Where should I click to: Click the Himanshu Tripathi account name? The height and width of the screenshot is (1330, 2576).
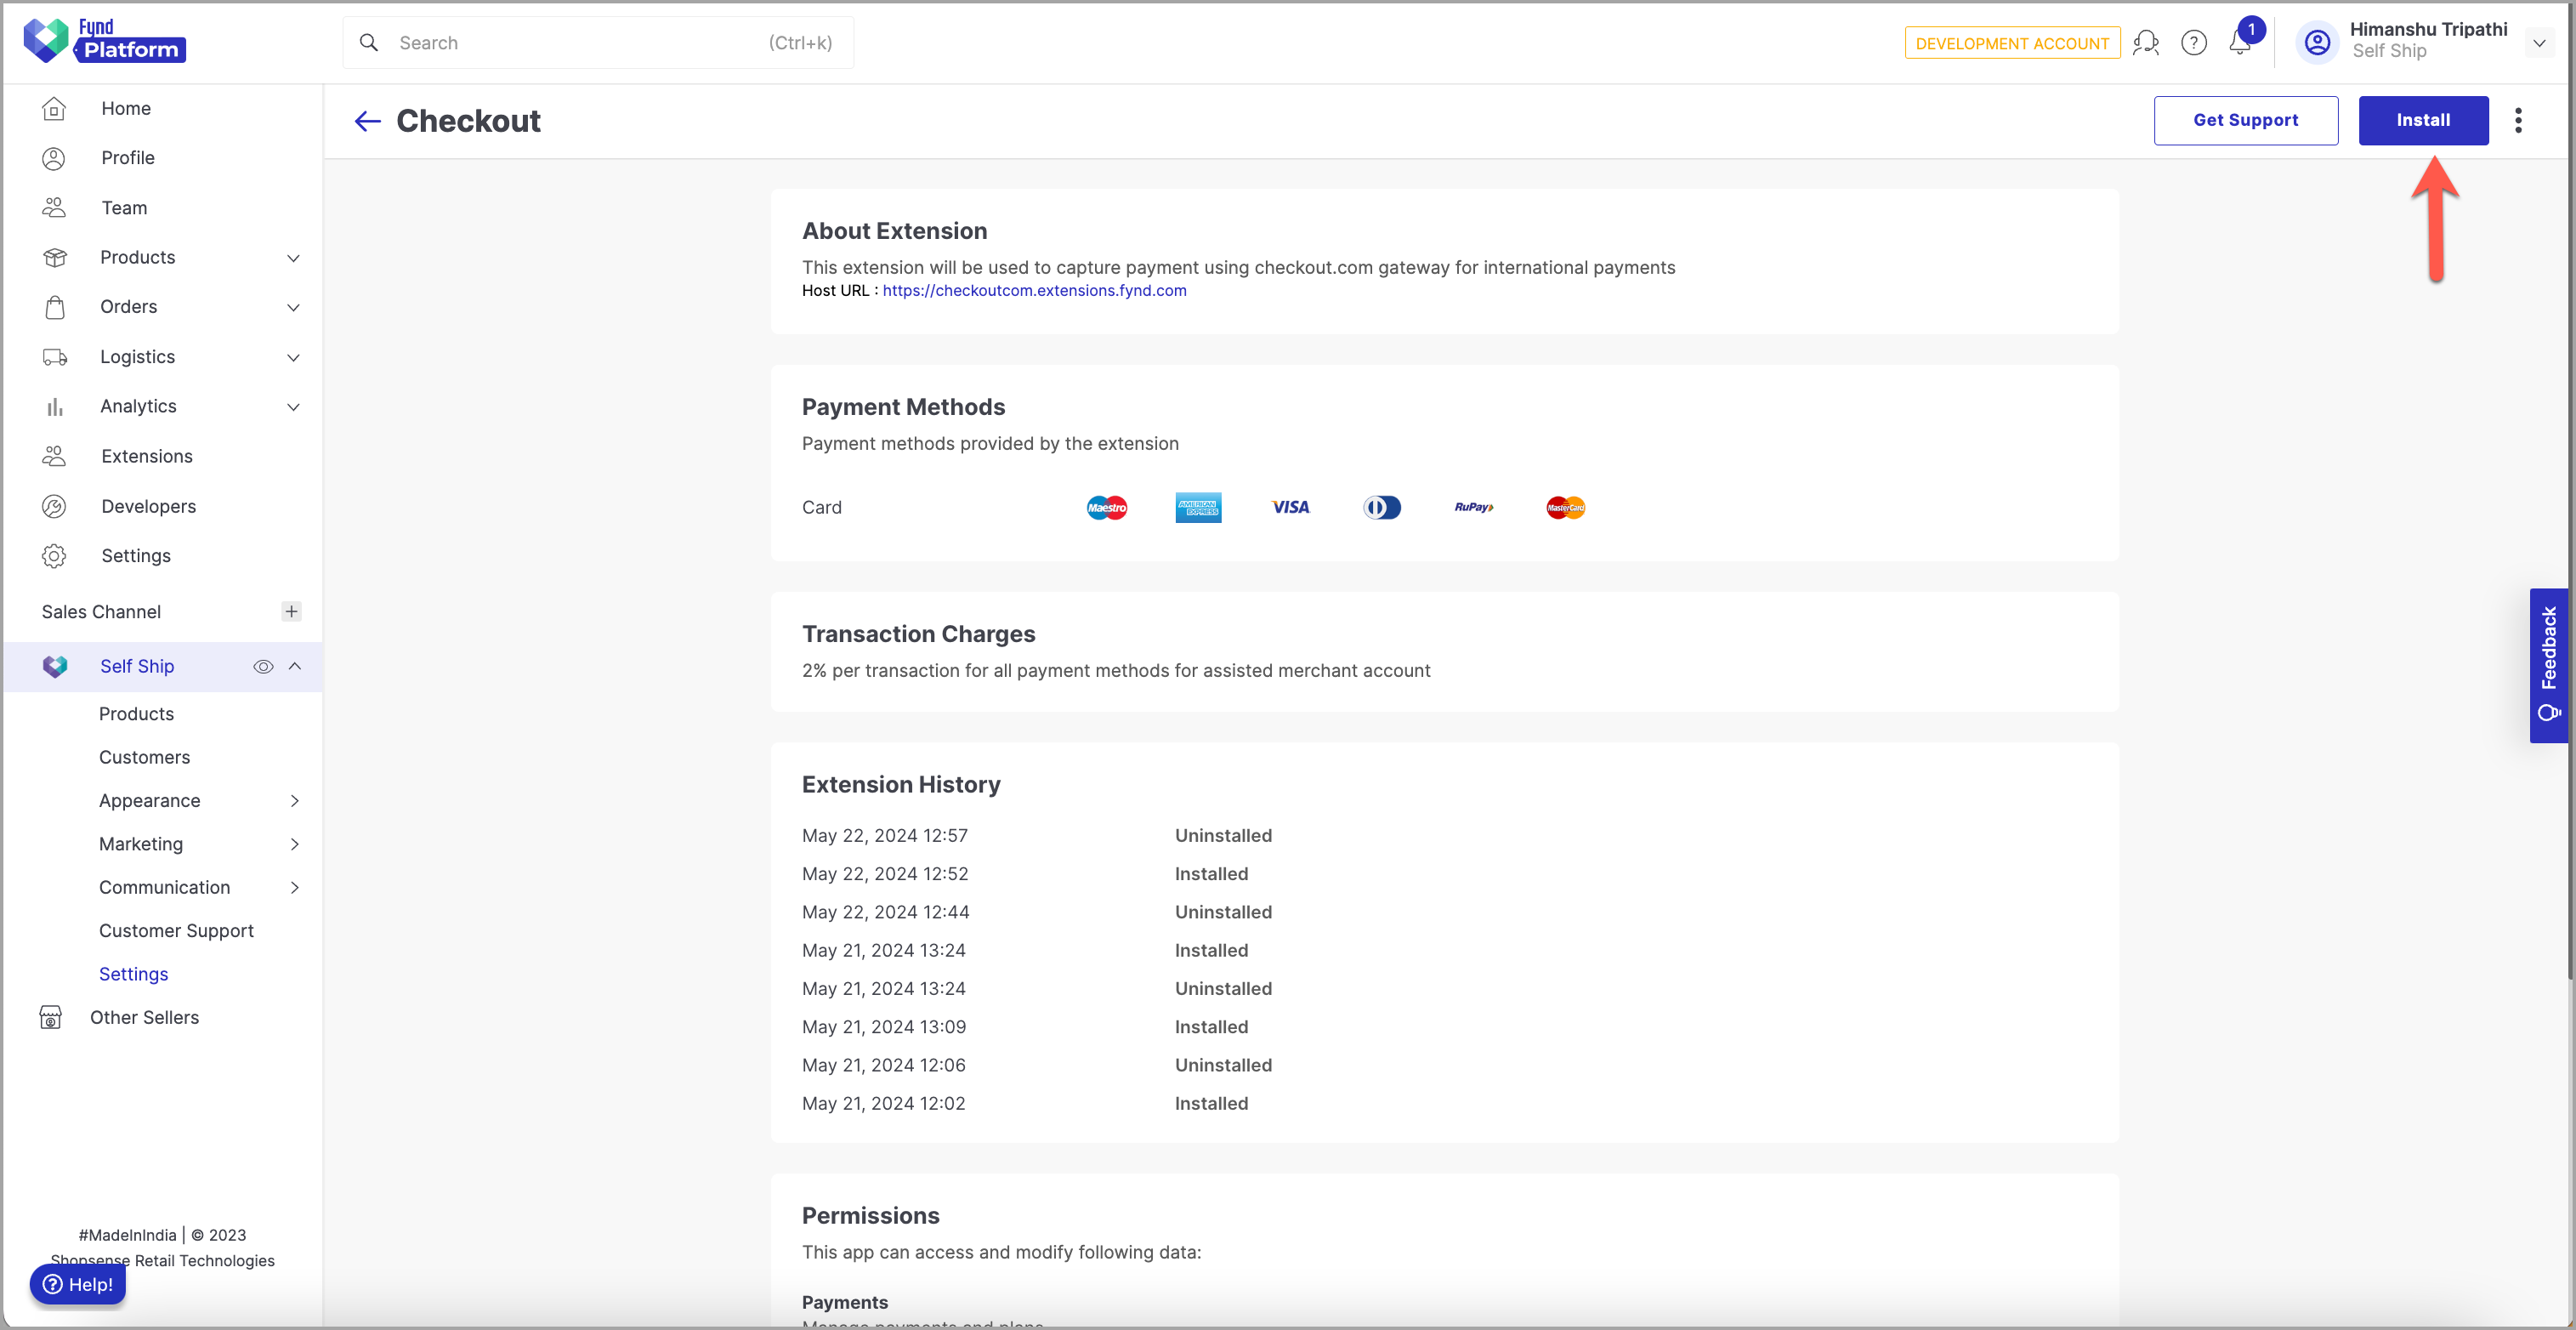point(2427,29)
